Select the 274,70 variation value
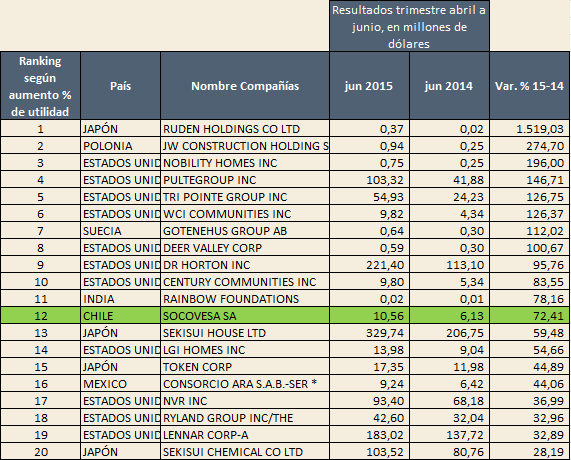This screenshot has height=460, width=571. pyautogui.click(x=529, y=146)
